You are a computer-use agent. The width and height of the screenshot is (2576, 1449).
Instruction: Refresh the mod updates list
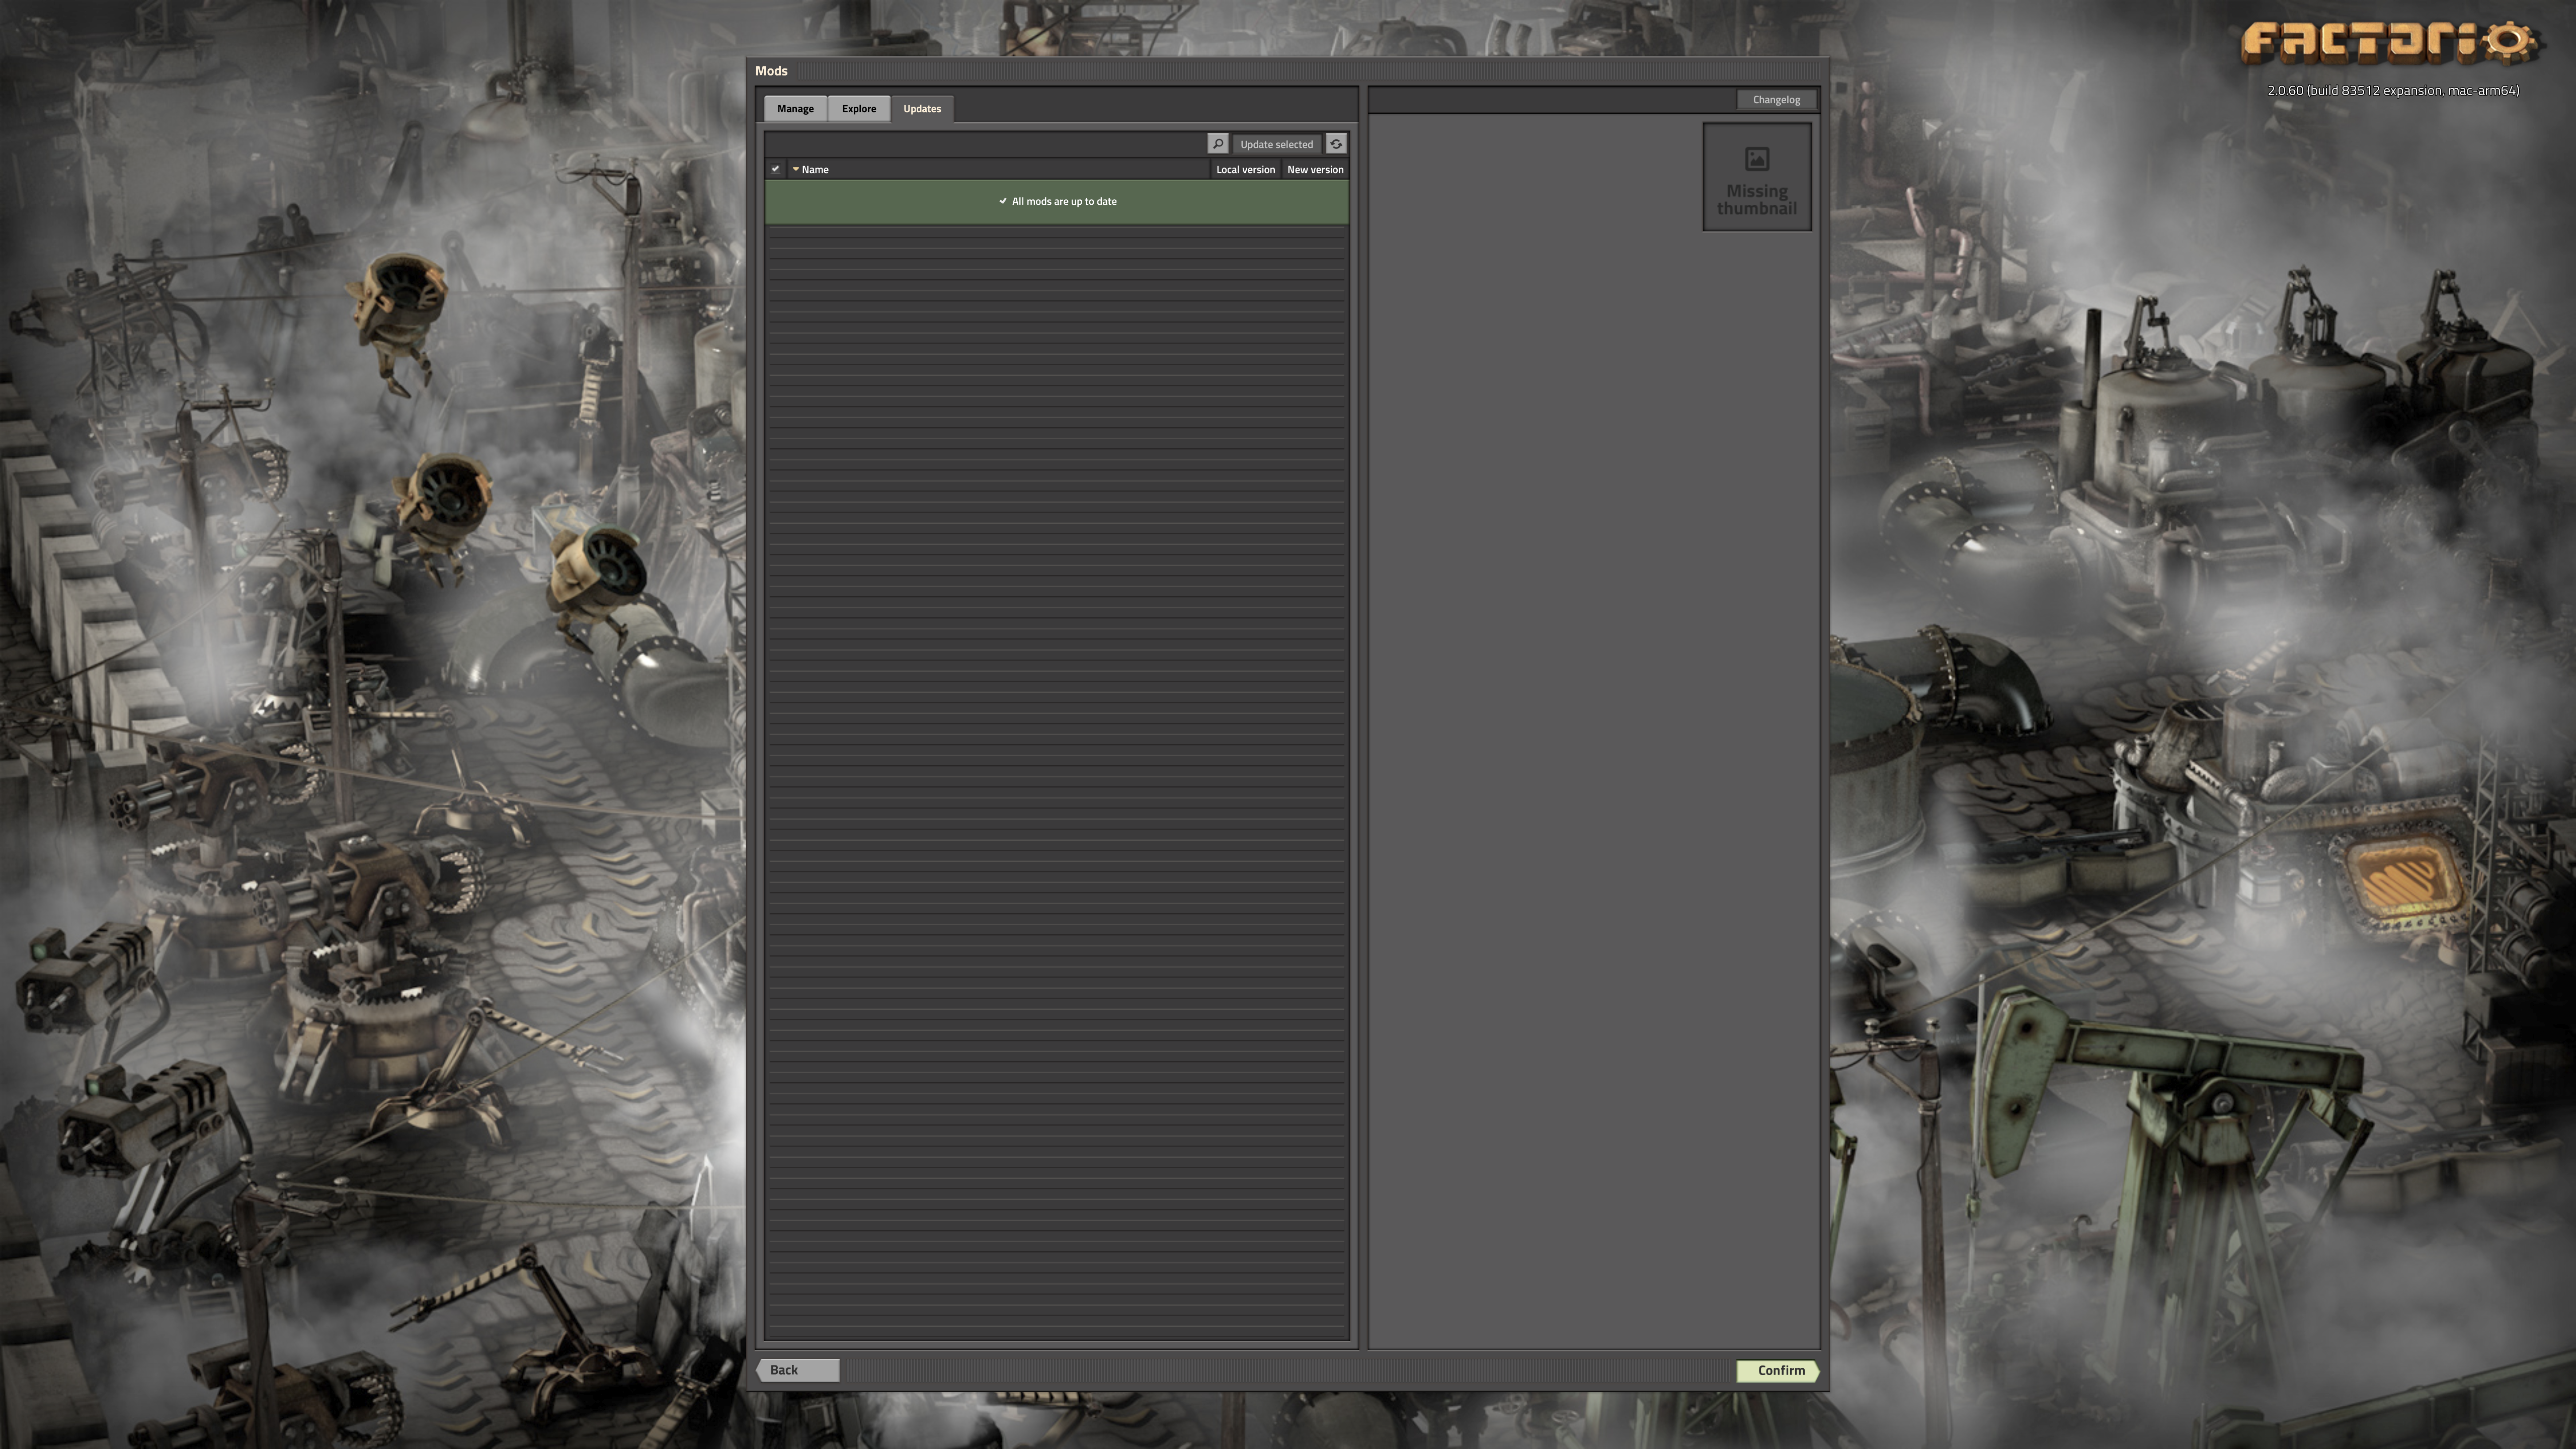(1336, 144)
